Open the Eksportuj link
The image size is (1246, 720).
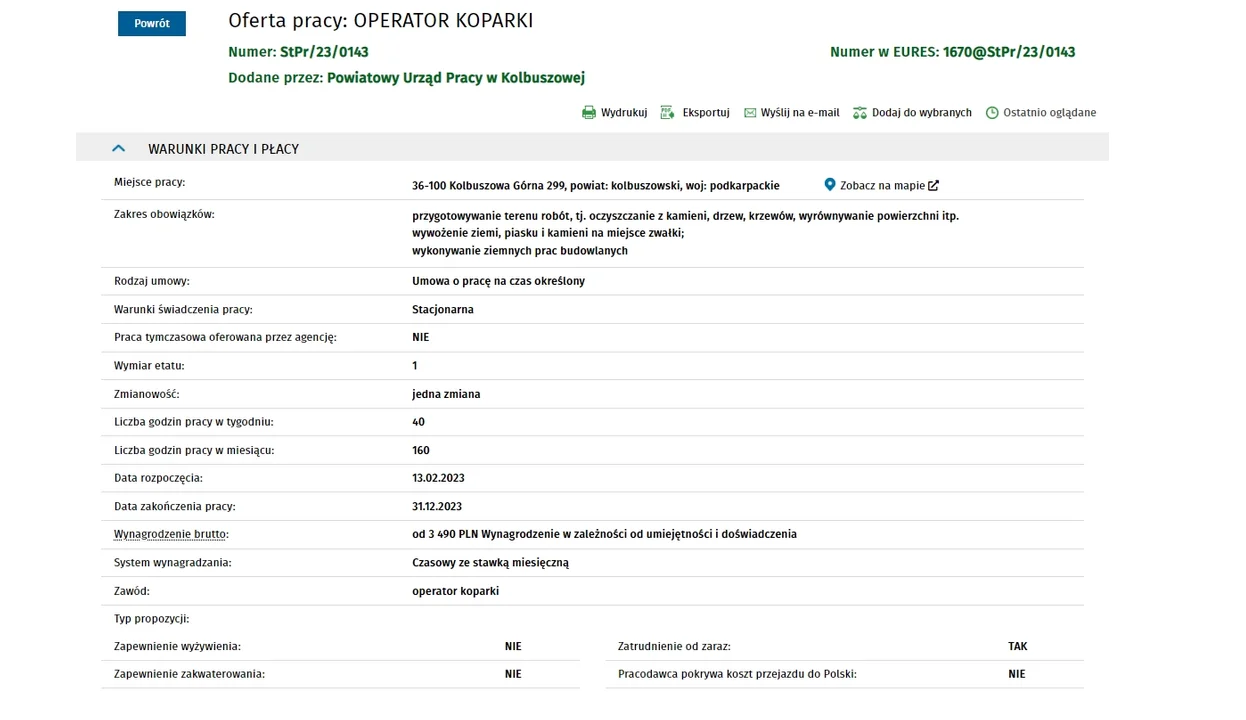coord(706,113)
